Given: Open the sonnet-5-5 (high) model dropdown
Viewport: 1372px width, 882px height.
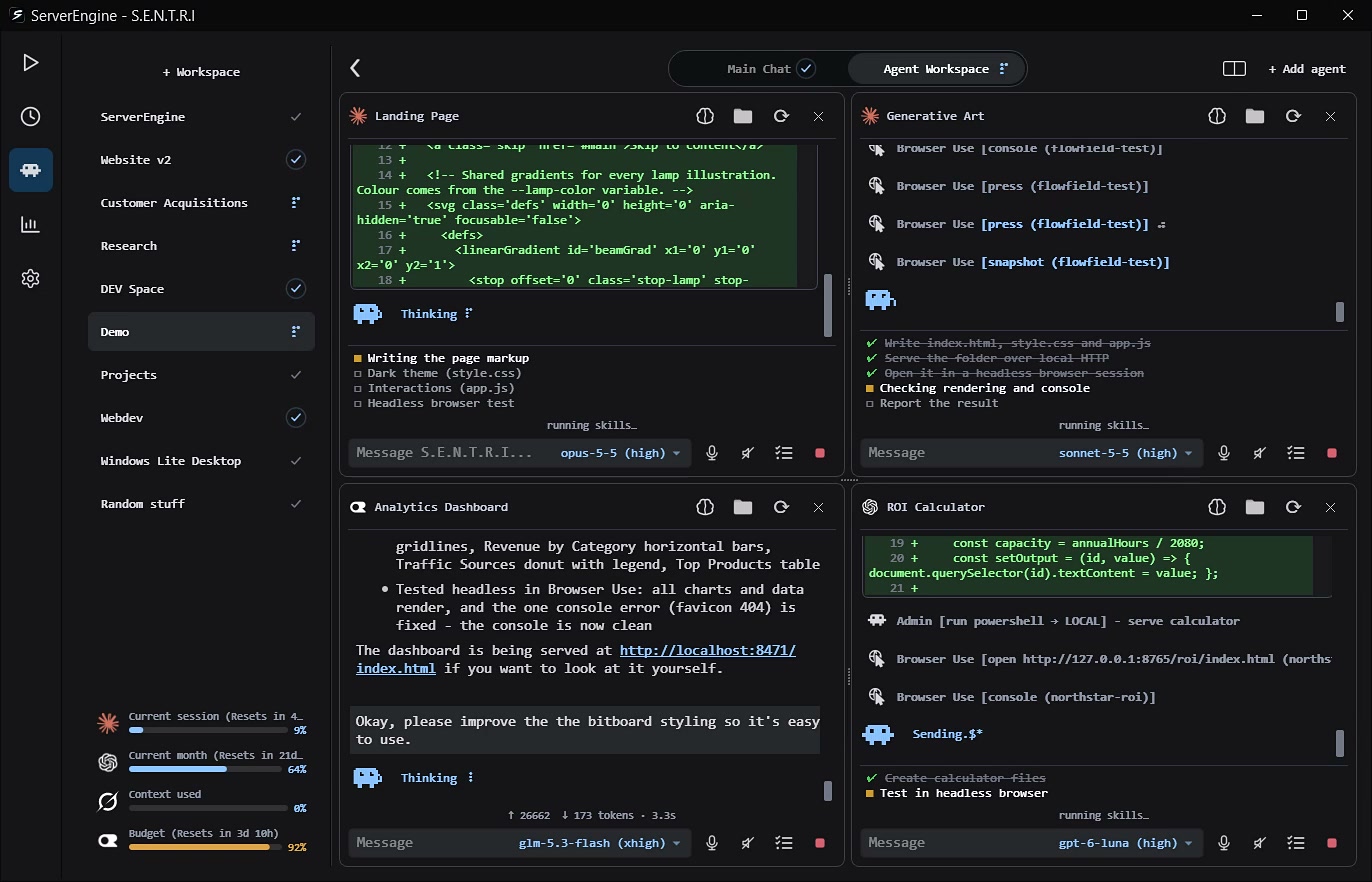Looking at the screenshot, I should click(x=1127, y=453).
